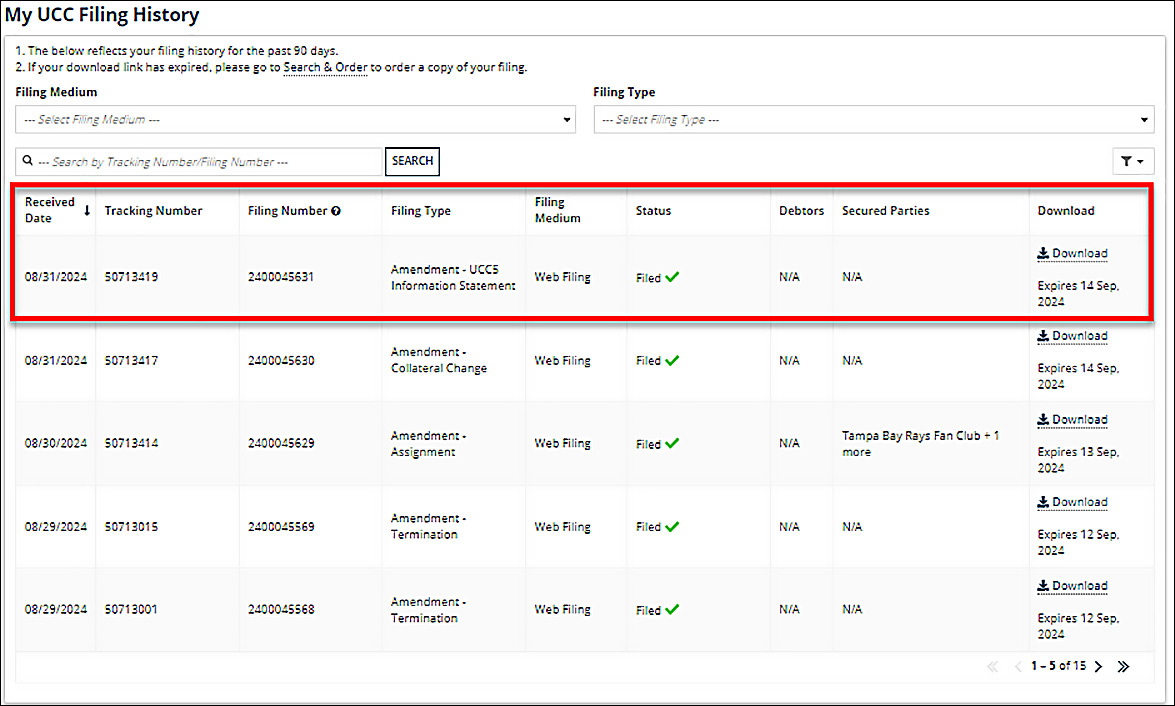Download filing with tracking number 50713015
1175x706 pixels.
(x=1072, y=502)
